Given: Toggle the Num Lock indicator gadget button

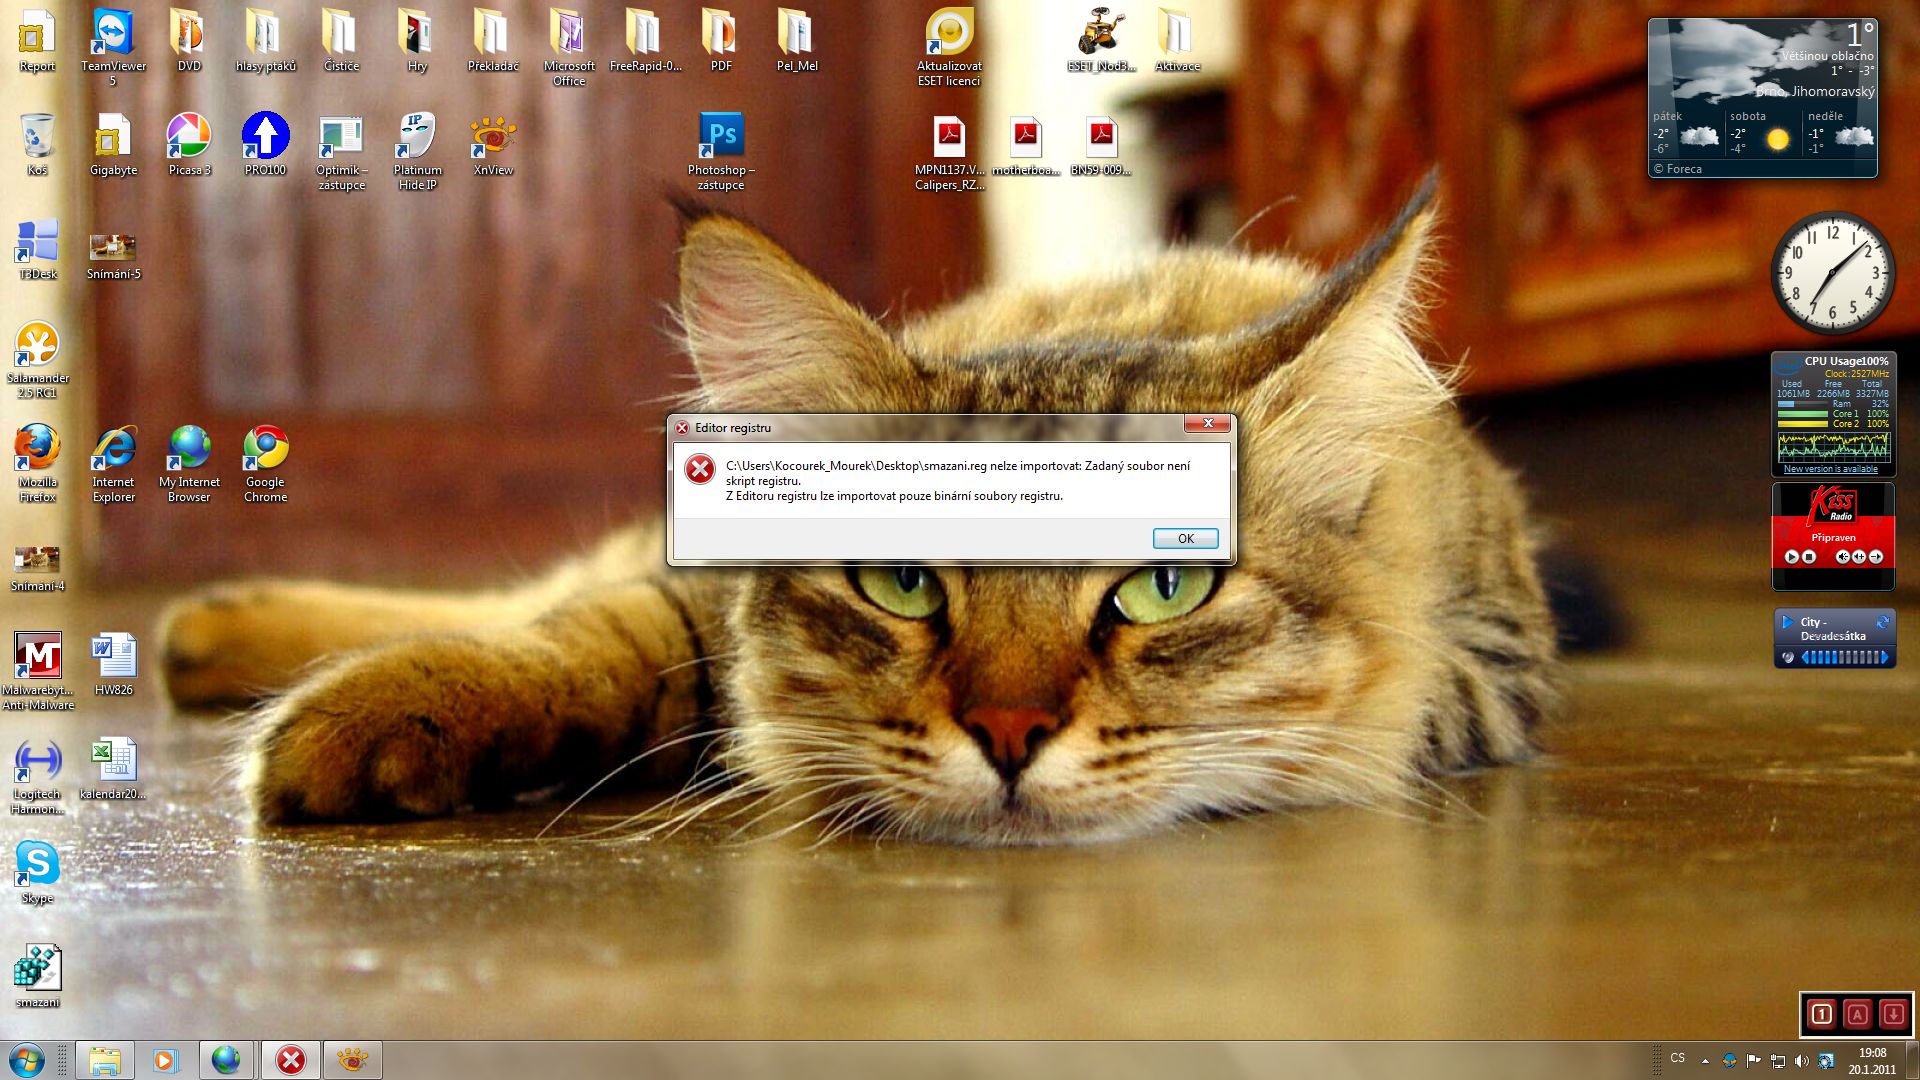Looking at the screenshot, I should click(1821, 1014).
